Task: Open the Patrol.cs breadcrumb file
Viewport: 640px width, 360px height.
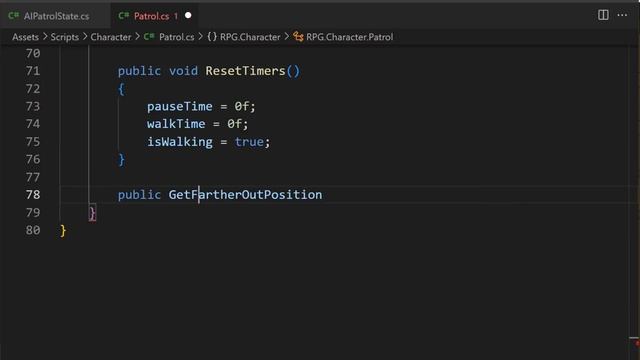Action: coord(176,37)
